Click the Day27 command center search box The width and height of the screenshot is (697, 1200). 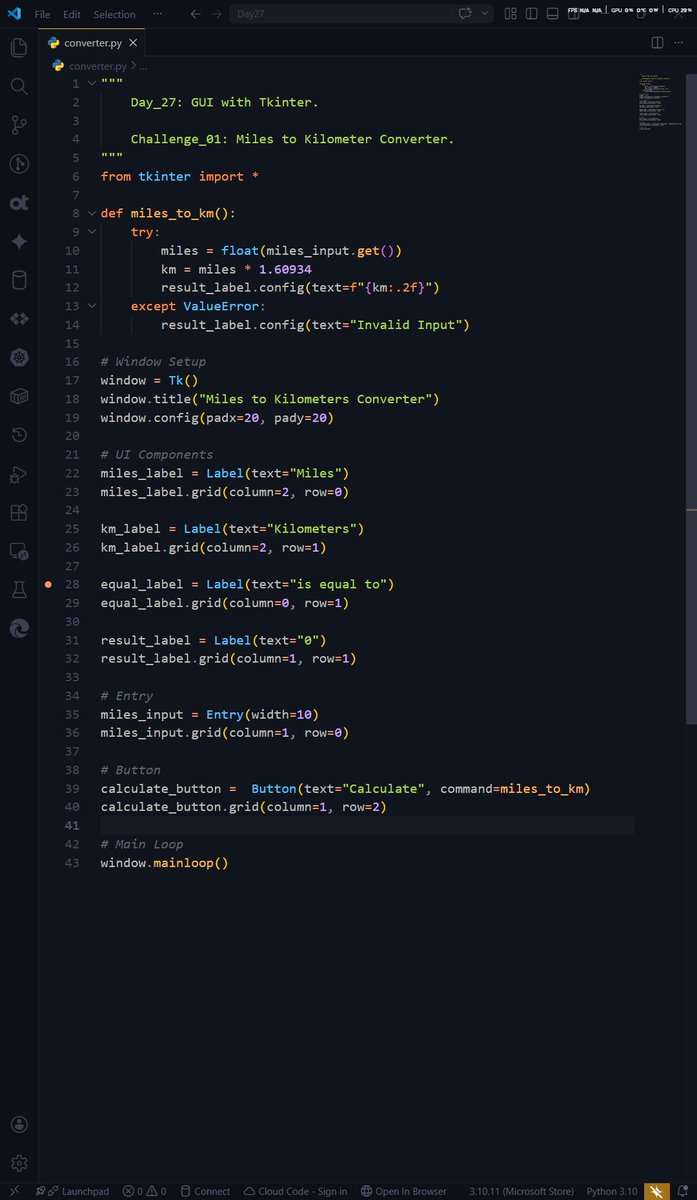click(x=342, y=14)
